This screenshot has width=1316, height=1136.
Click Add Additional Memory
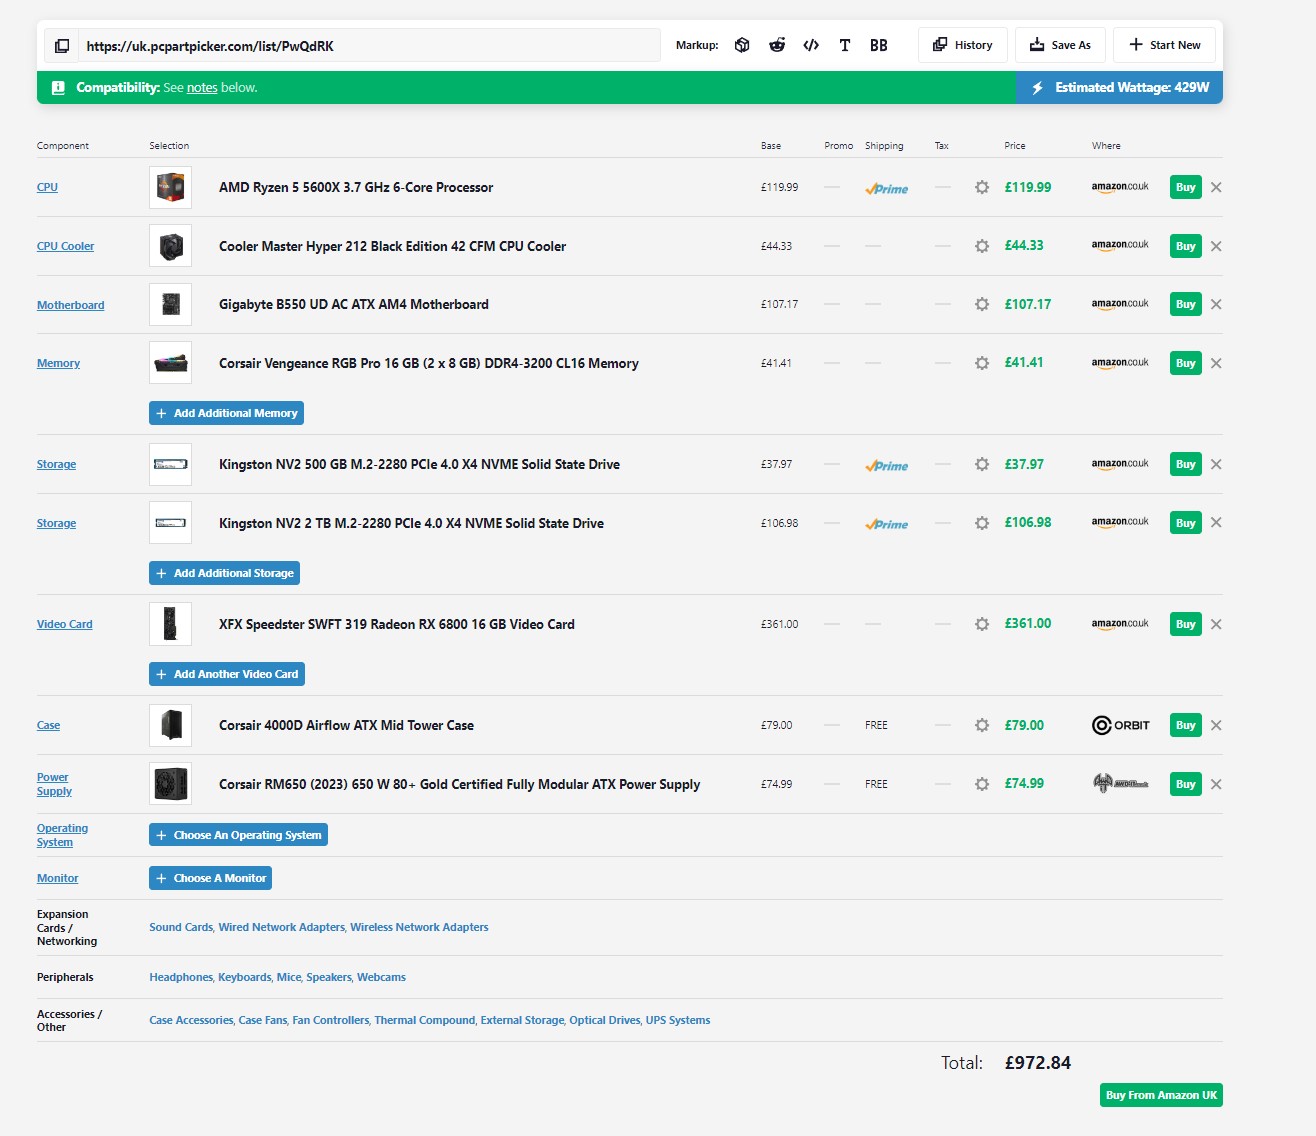click(x=226, y=413)
